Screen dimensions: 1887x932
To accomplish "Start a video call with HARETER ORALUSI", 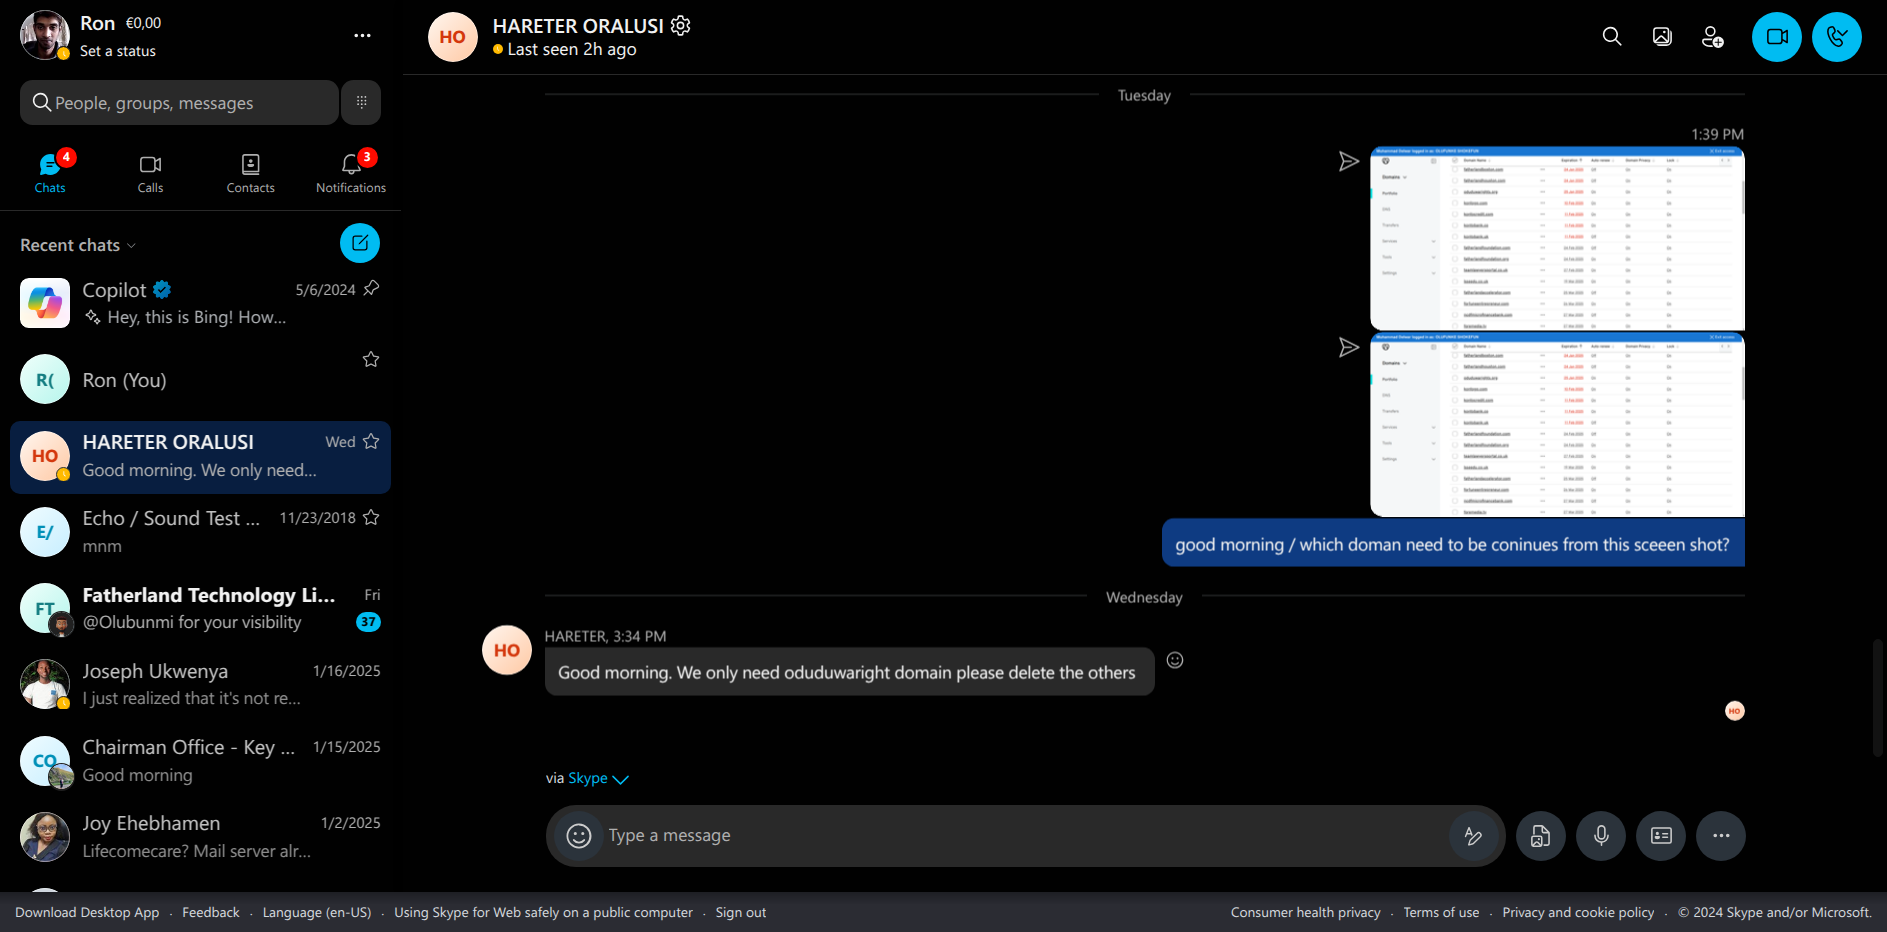I will (1776, 37).
